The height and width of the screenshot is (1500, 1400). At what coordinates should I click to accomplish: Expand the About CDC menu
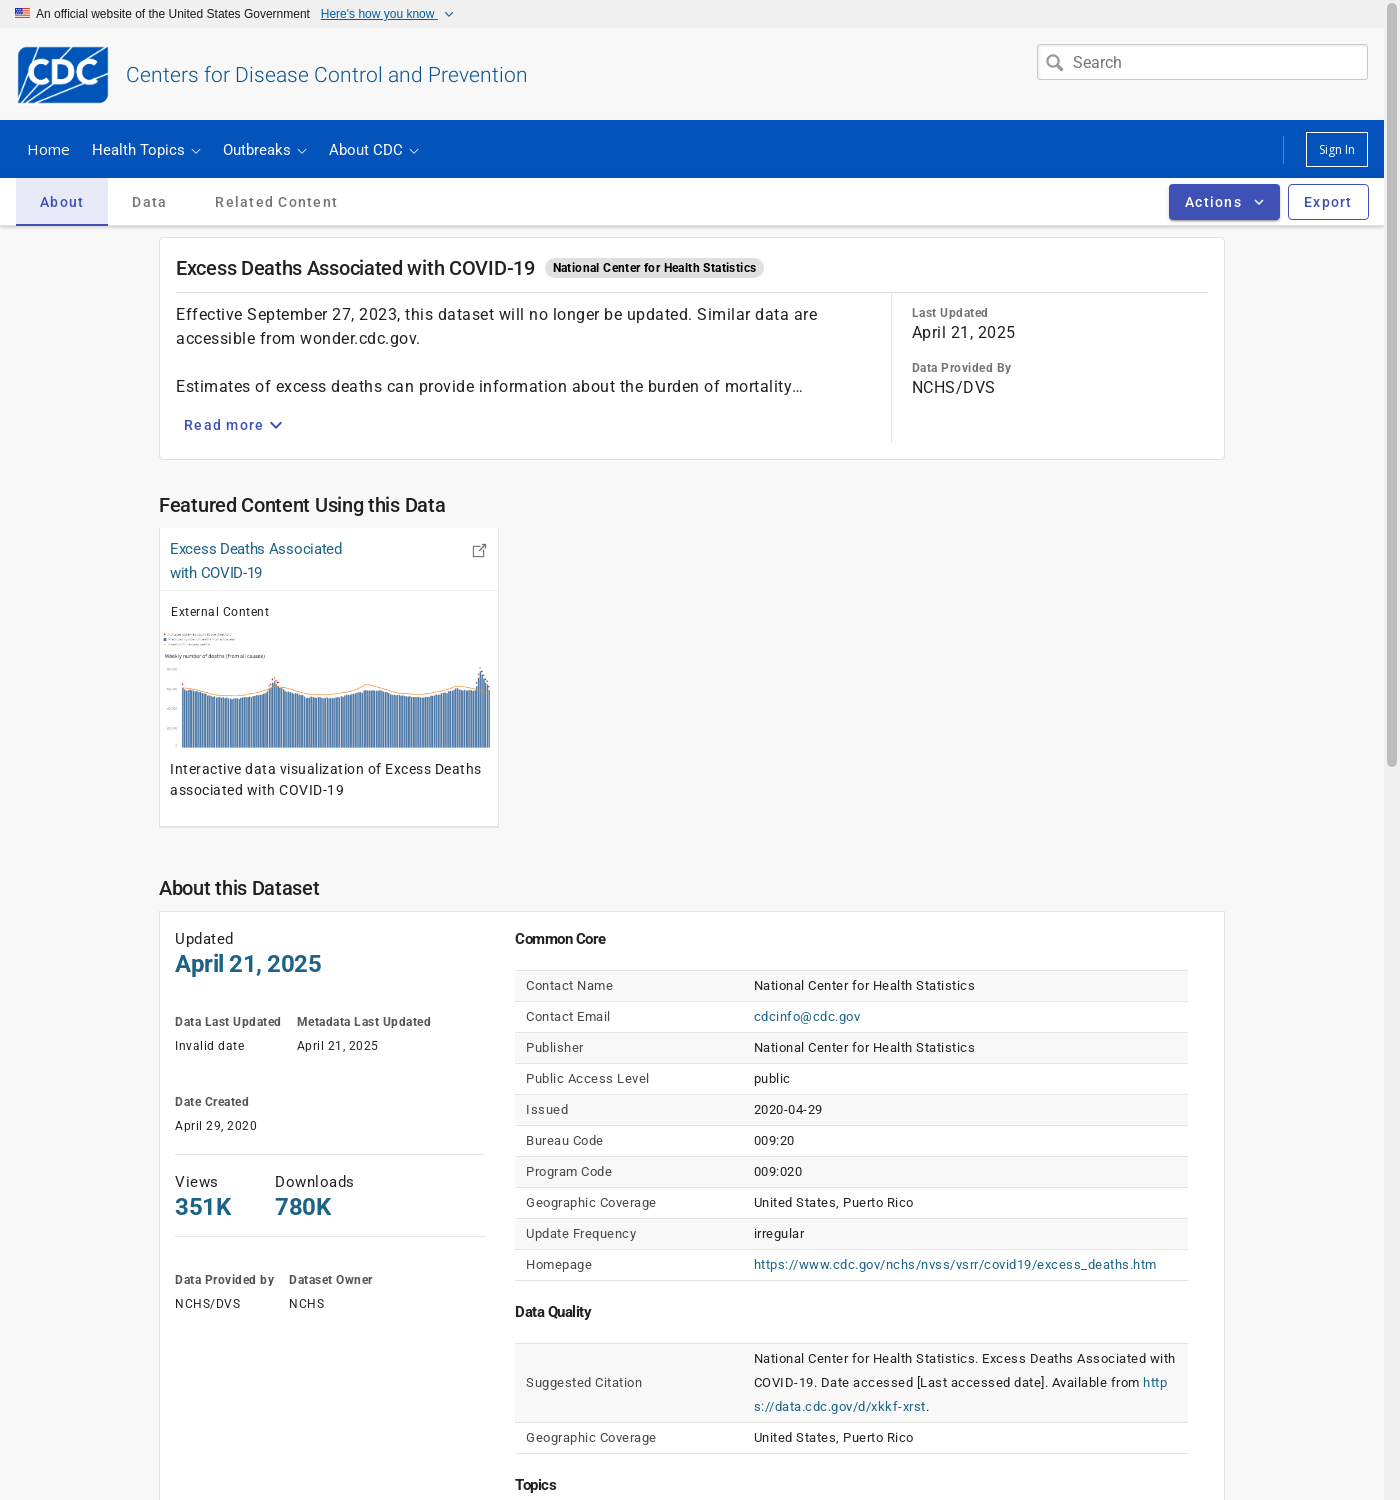tap(373, 150)
